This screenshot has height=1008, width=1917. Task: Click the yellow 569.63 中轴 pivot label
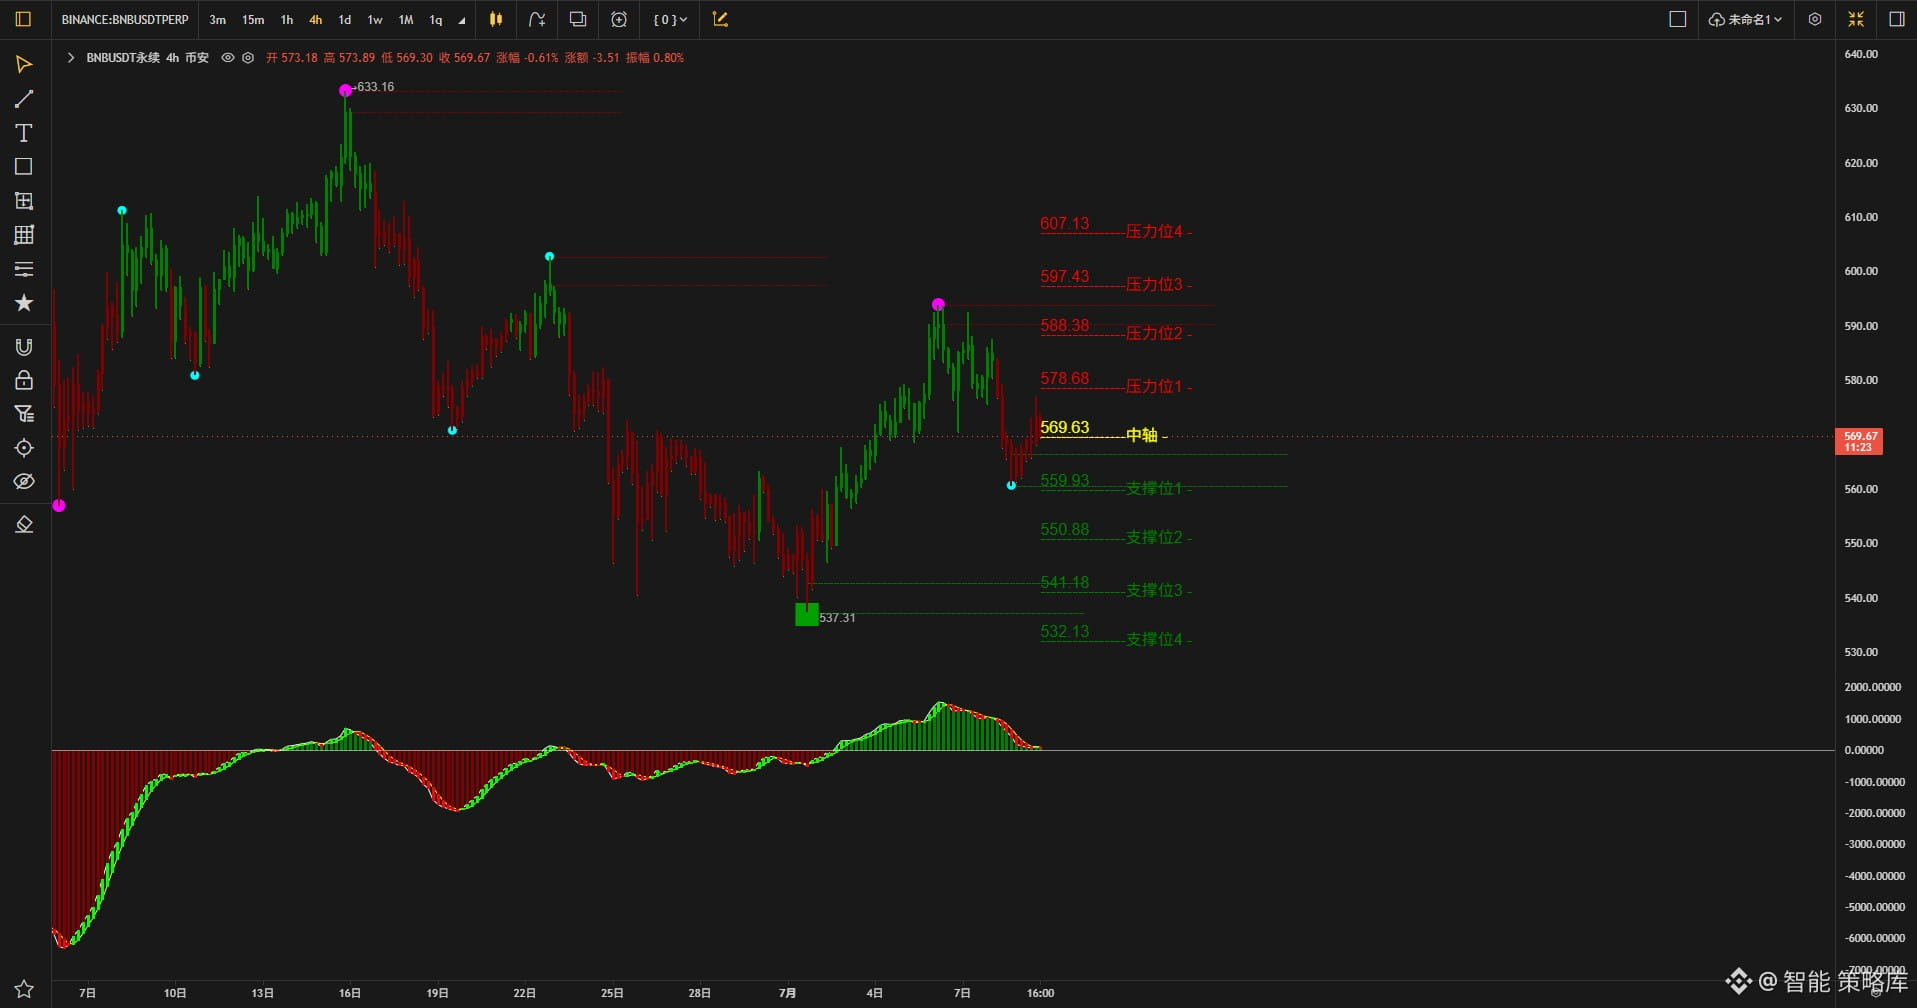coord(1103,431)
